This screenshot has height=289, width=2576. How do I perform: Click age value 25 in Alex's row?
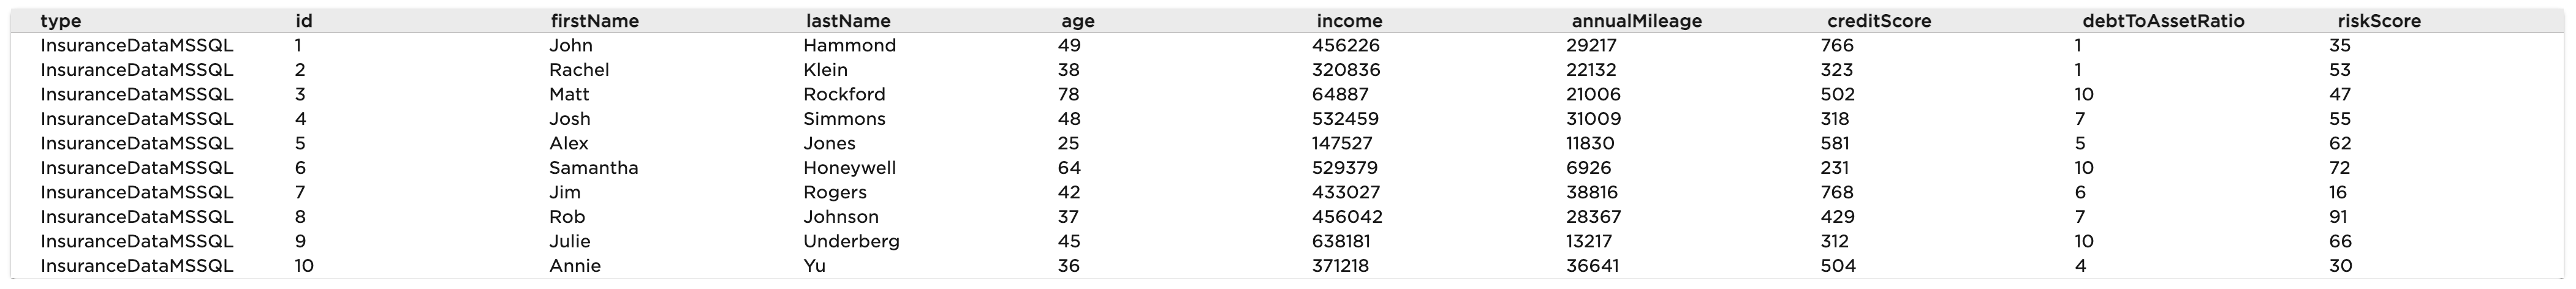(1068, 144)
